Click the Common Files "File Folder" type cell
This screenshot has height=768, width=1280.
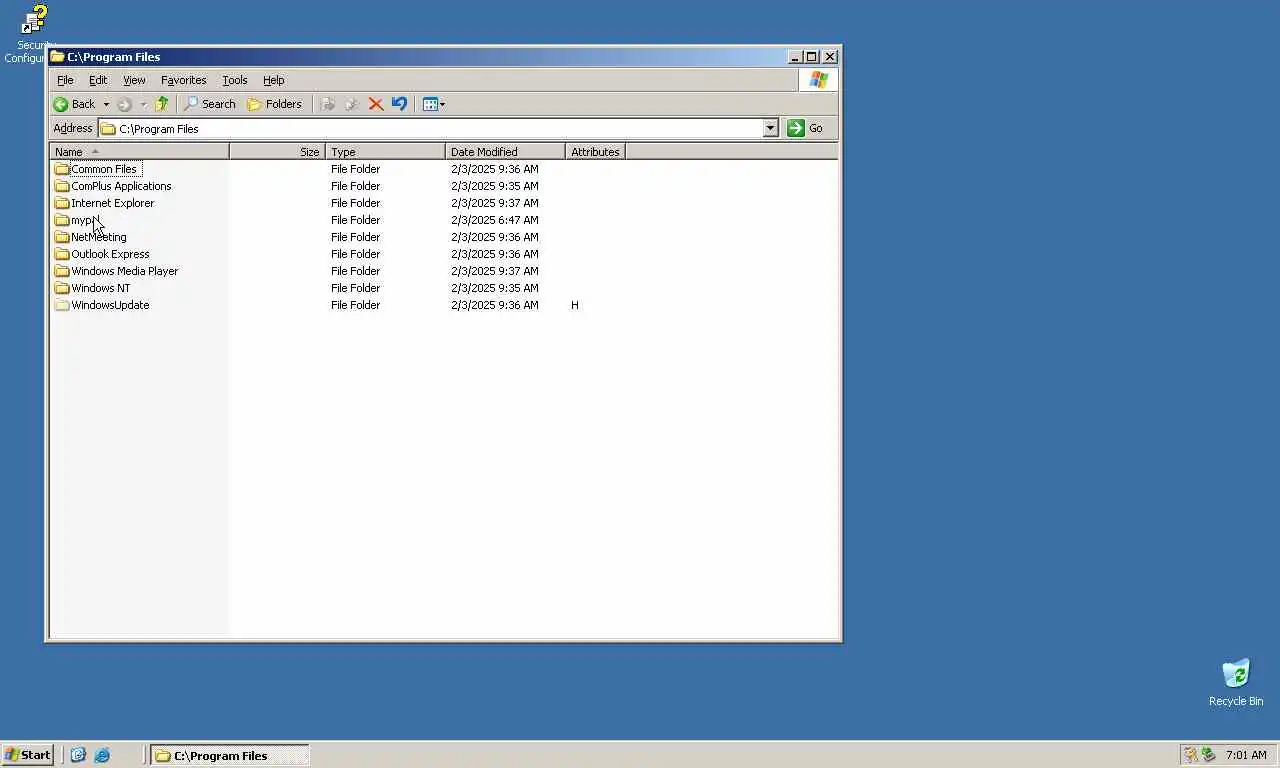click(x=355, y=169)
